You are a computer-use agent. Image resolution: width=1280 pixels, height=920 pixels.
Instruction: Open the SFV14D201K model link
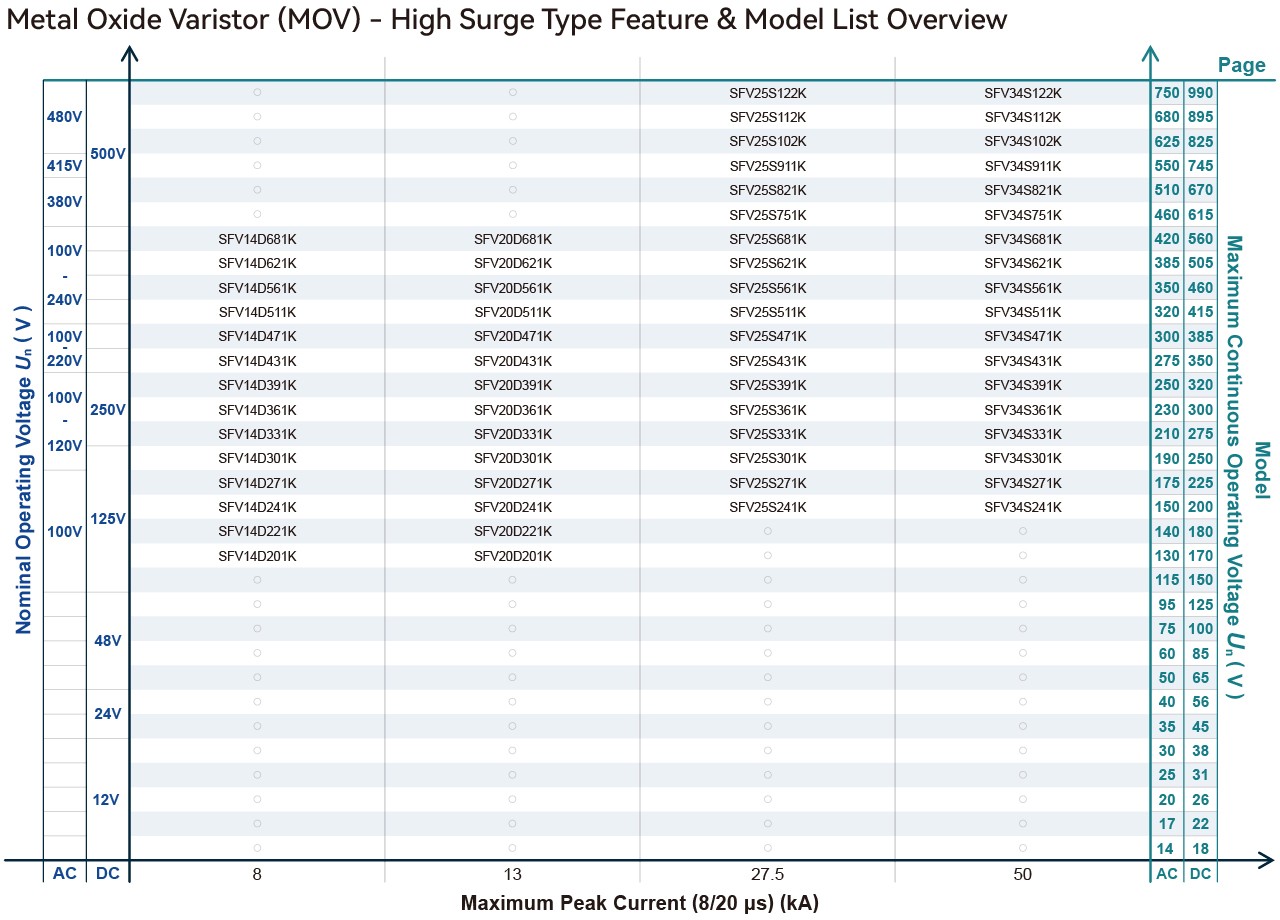pos(257,556)
